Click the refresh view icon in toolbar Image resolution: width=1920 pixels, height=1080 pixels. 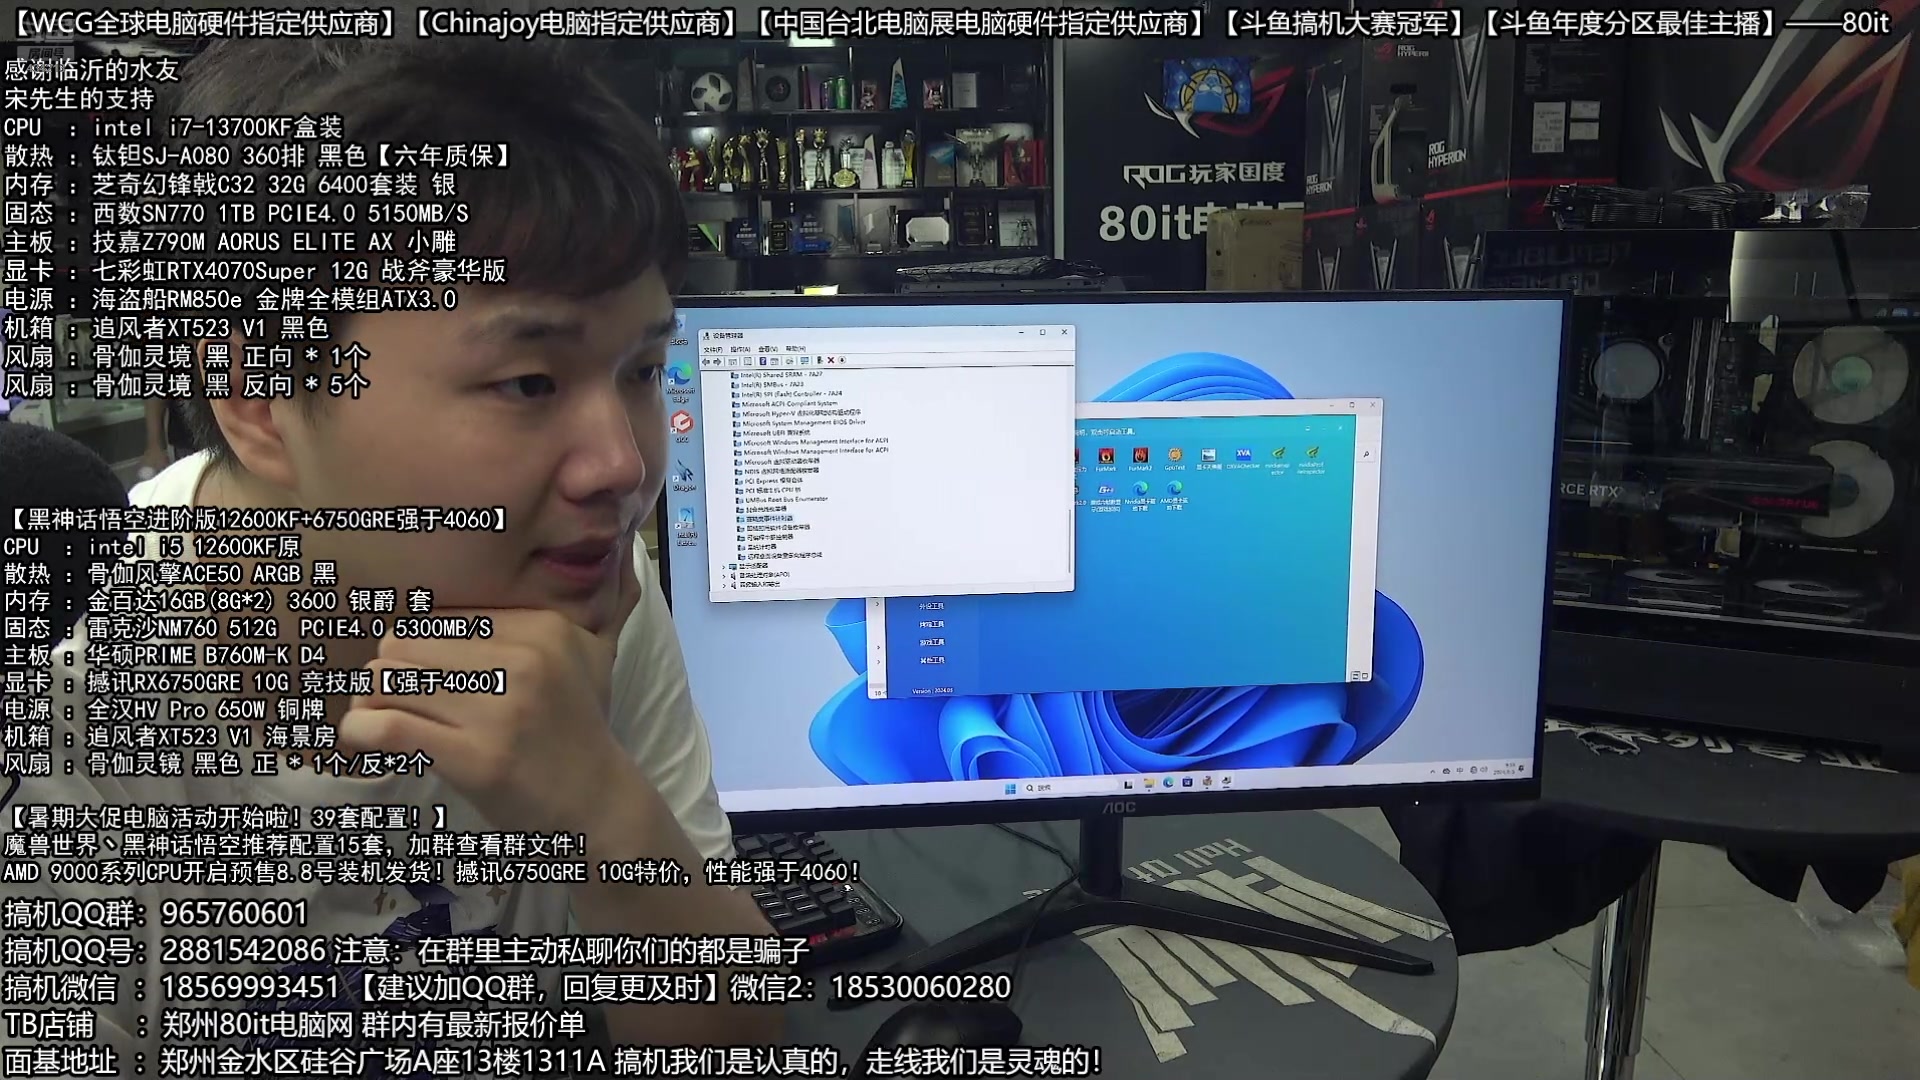[799, 361]
